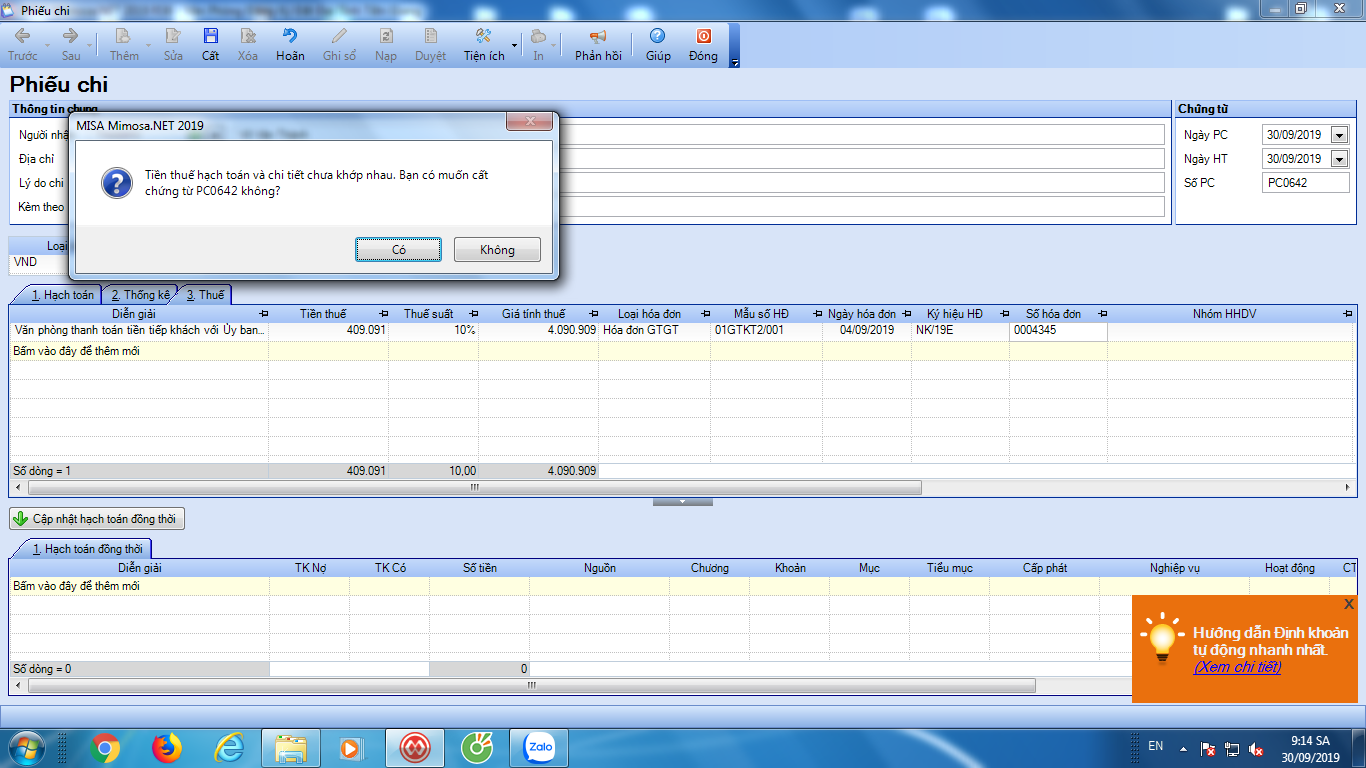This screenshot has width=1366, height=768.
Task: Click the Phản hồi feedback icon
Action: (598, 37)
